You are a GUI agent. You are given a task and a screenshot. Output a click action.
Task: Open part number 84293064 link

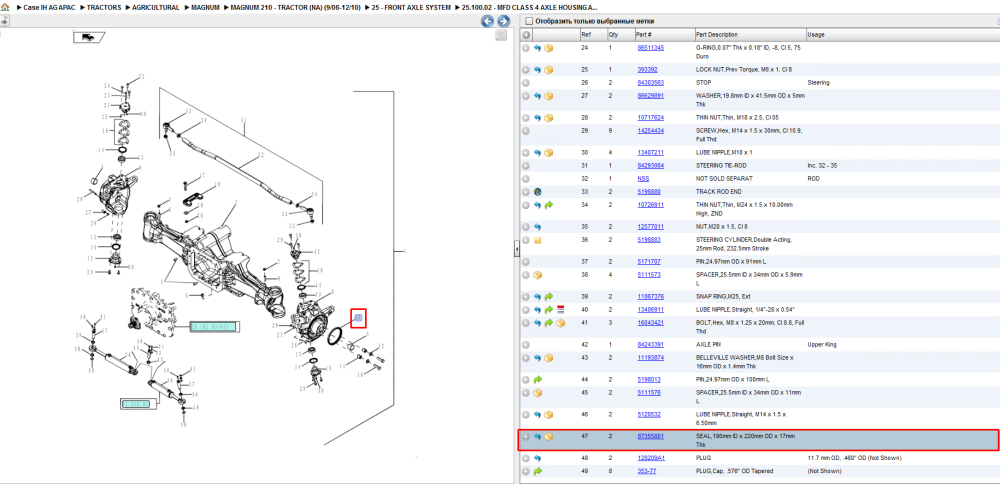[651, 166]
